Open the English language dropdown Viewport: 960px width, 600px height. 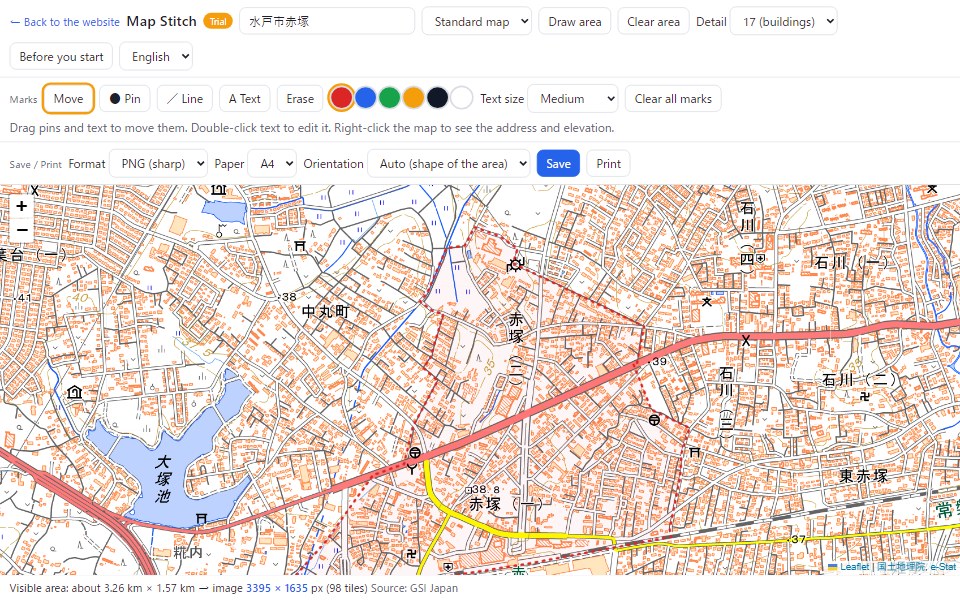[156, 56]
